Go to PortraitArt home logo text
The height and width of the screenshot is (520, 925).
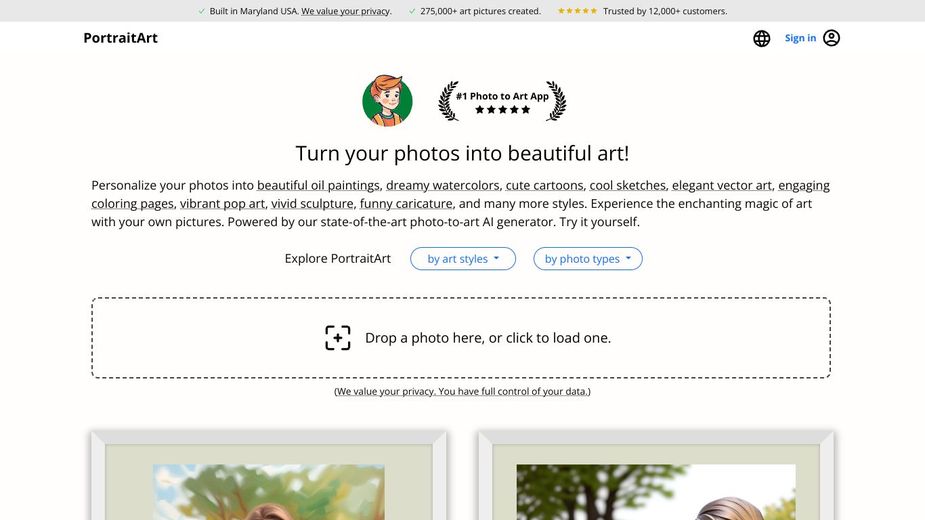[120, 38]
